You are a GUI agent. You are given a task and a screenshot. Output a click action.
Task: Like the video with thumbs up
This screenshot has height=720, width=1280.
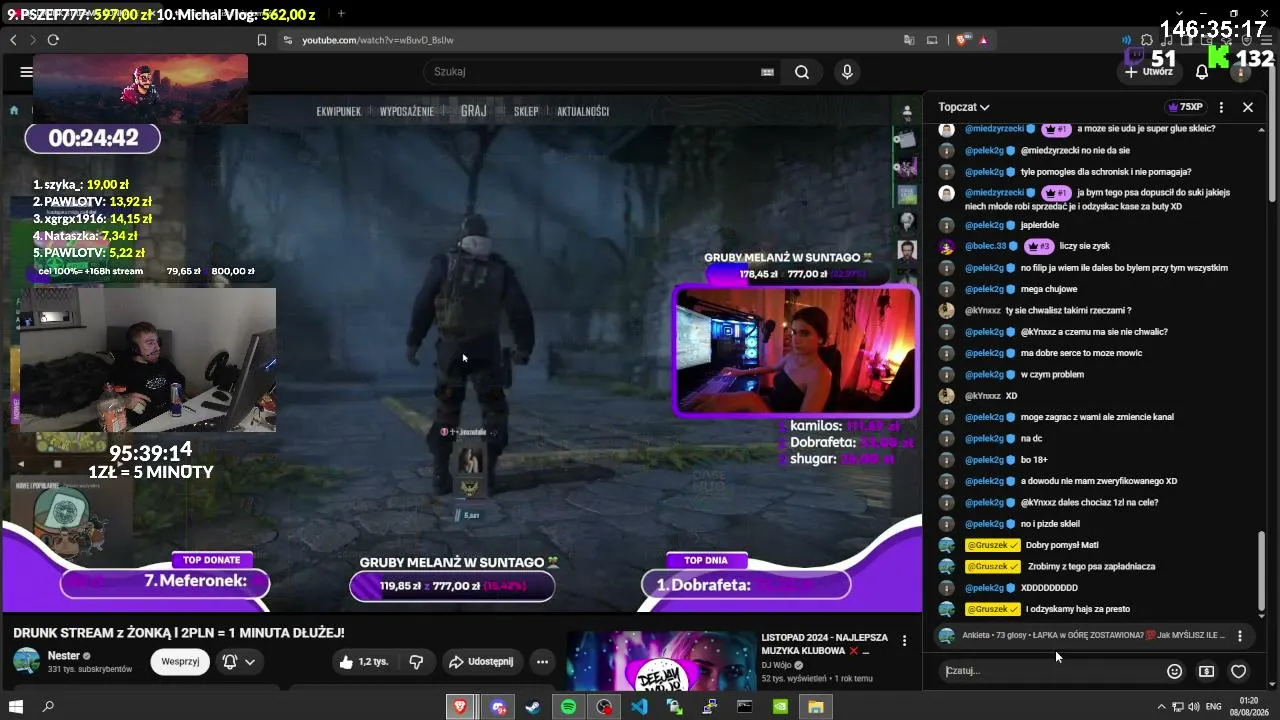(x=363, y=661)
